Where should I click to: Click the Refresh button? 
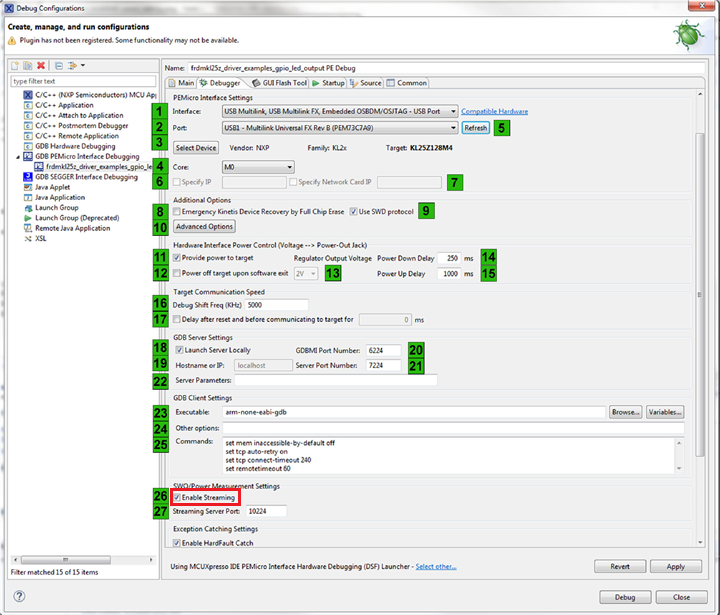[475, 128]
